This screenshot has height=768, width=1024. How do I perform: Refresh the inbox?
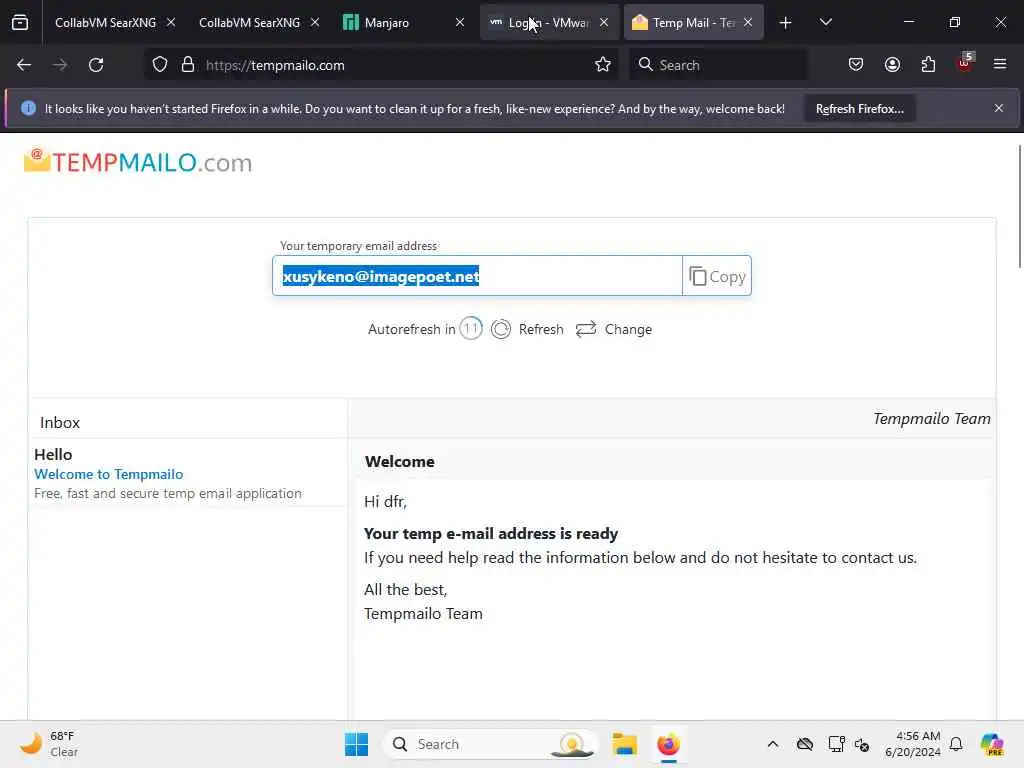point(528,329)
